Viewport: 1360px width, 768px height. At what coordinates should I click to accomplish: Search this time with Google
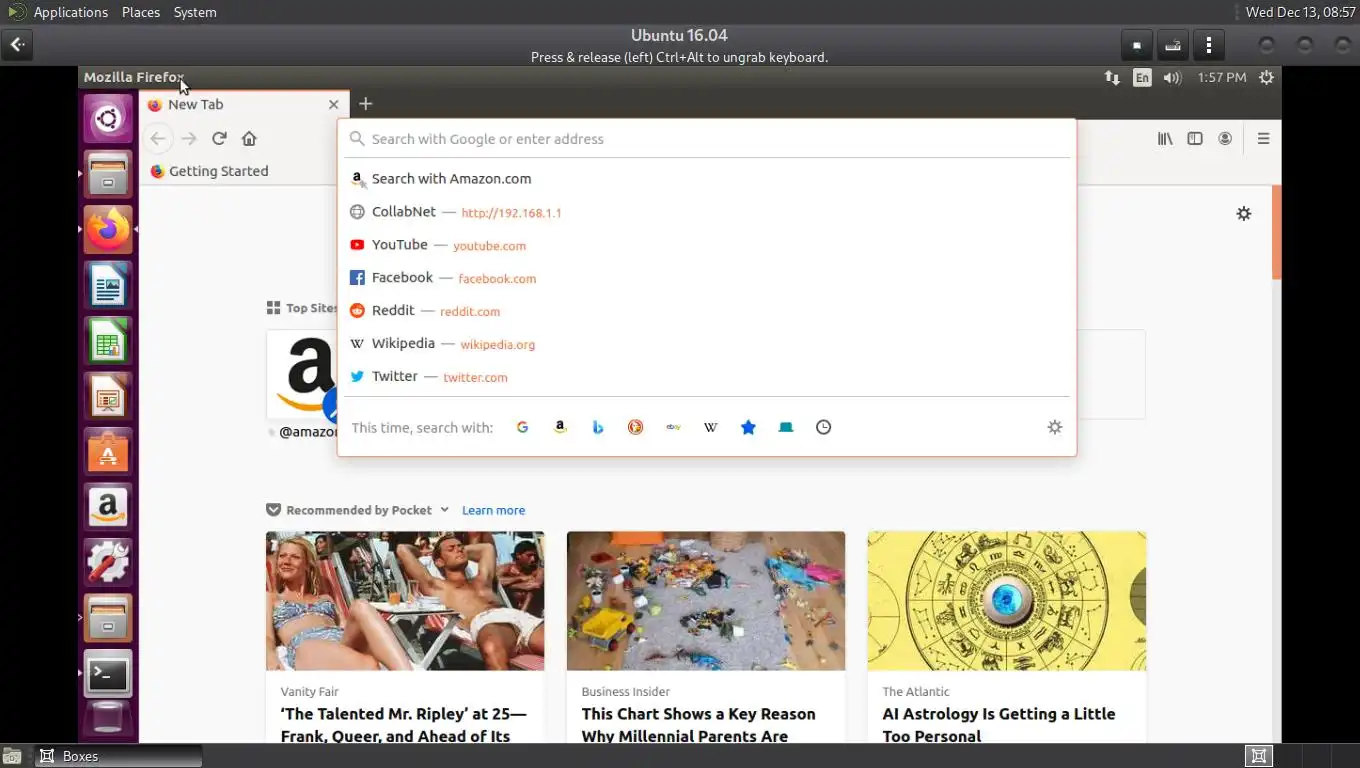click(x=522, y=427)
